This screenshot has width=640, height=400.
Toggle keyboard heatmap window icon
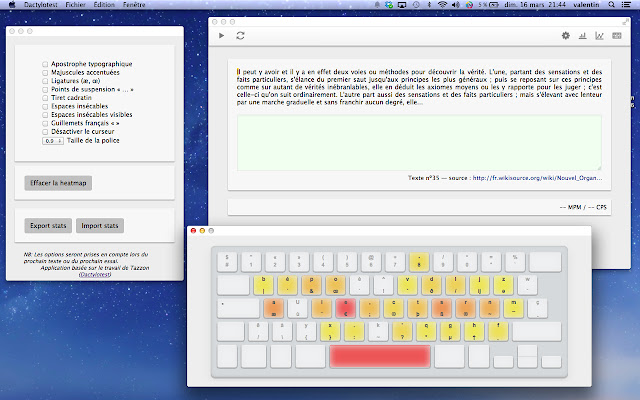(x=617, y=36)
